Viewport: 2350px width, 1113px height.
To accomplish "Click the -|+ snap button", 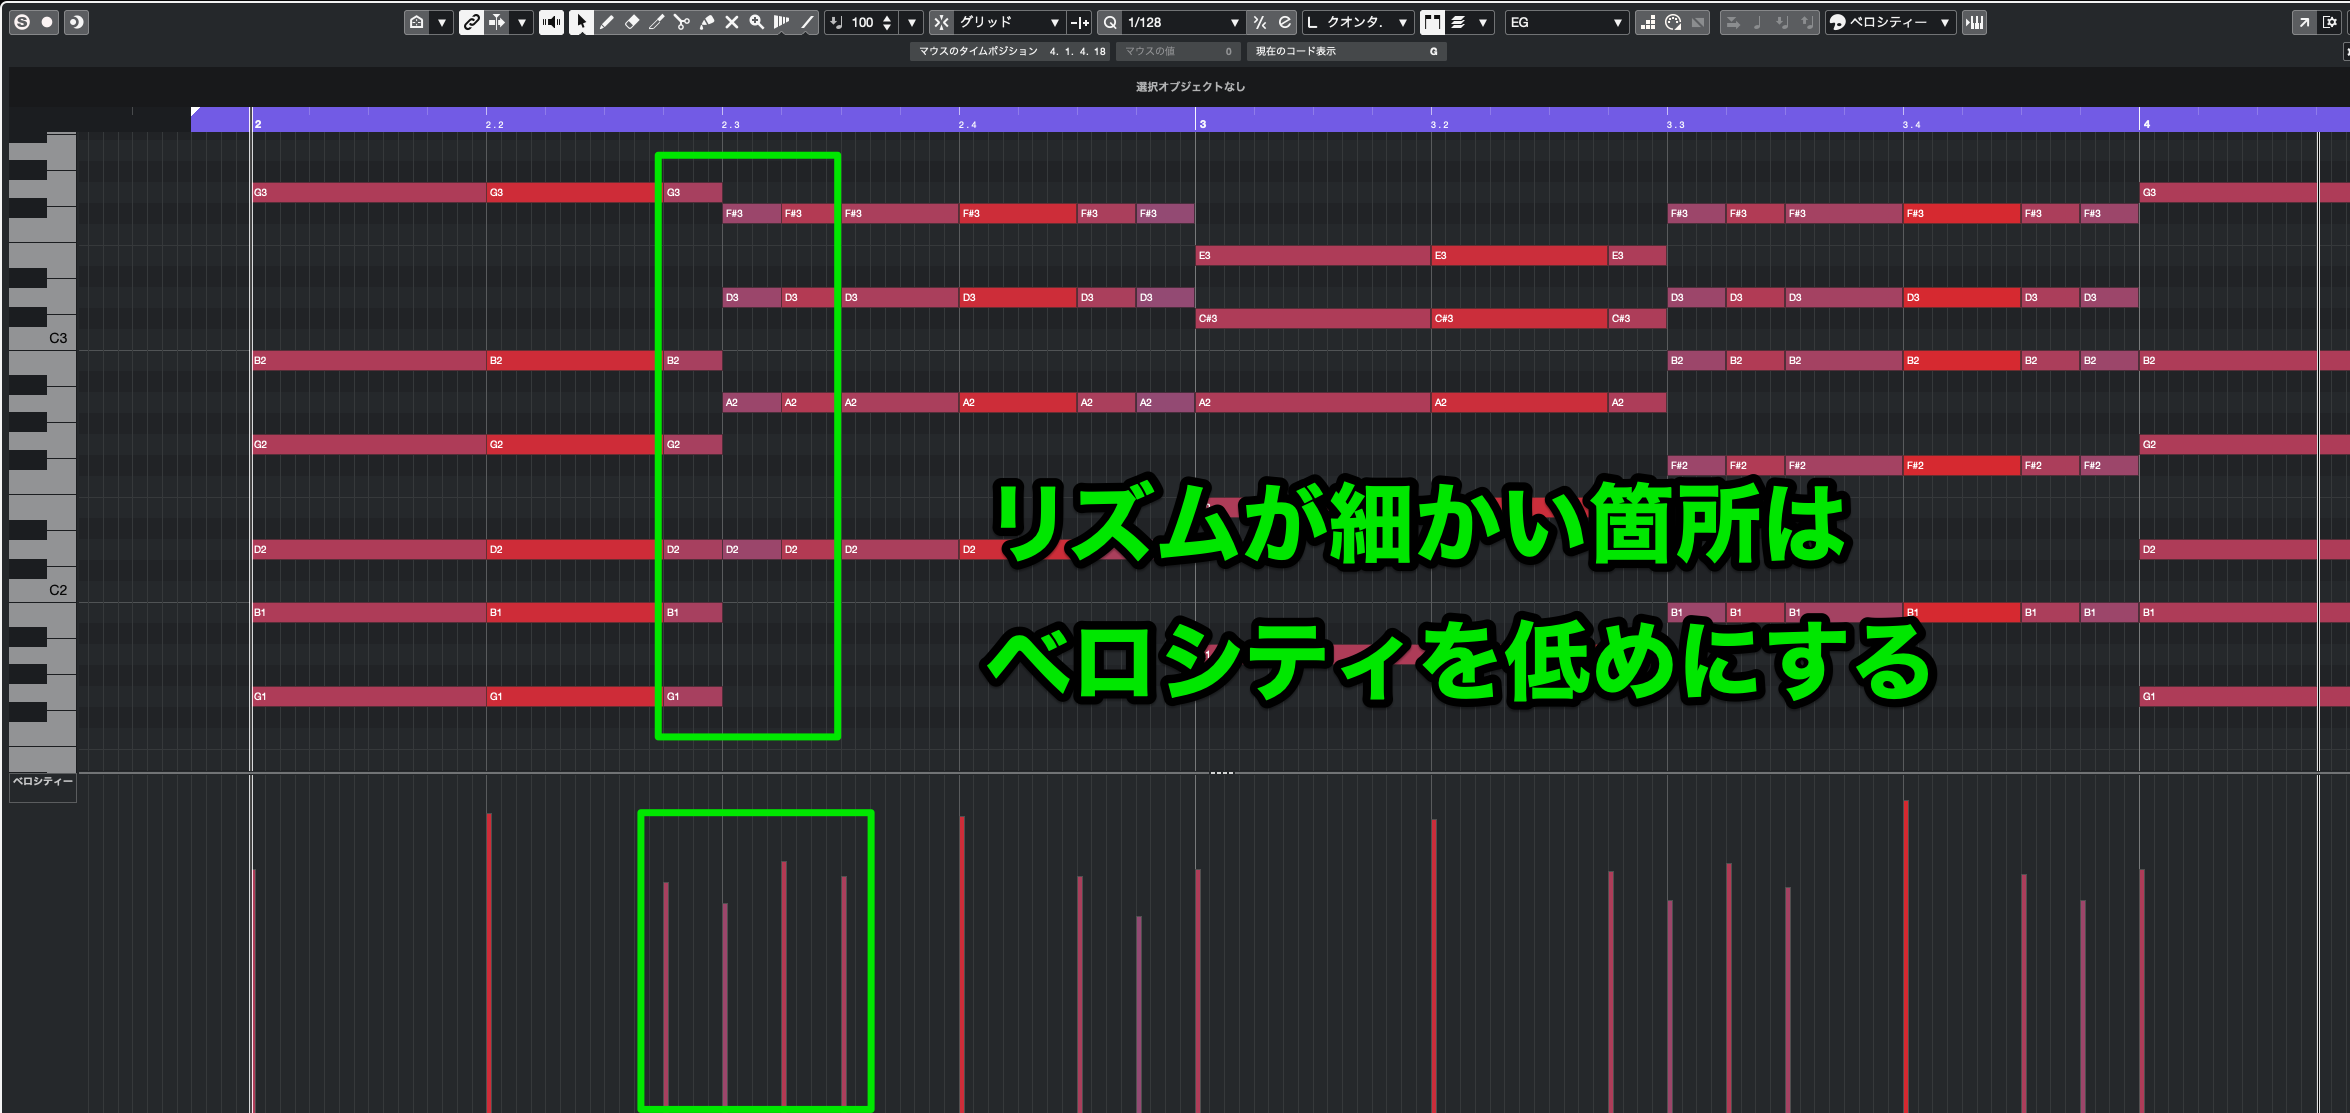I will [1080, 22].
